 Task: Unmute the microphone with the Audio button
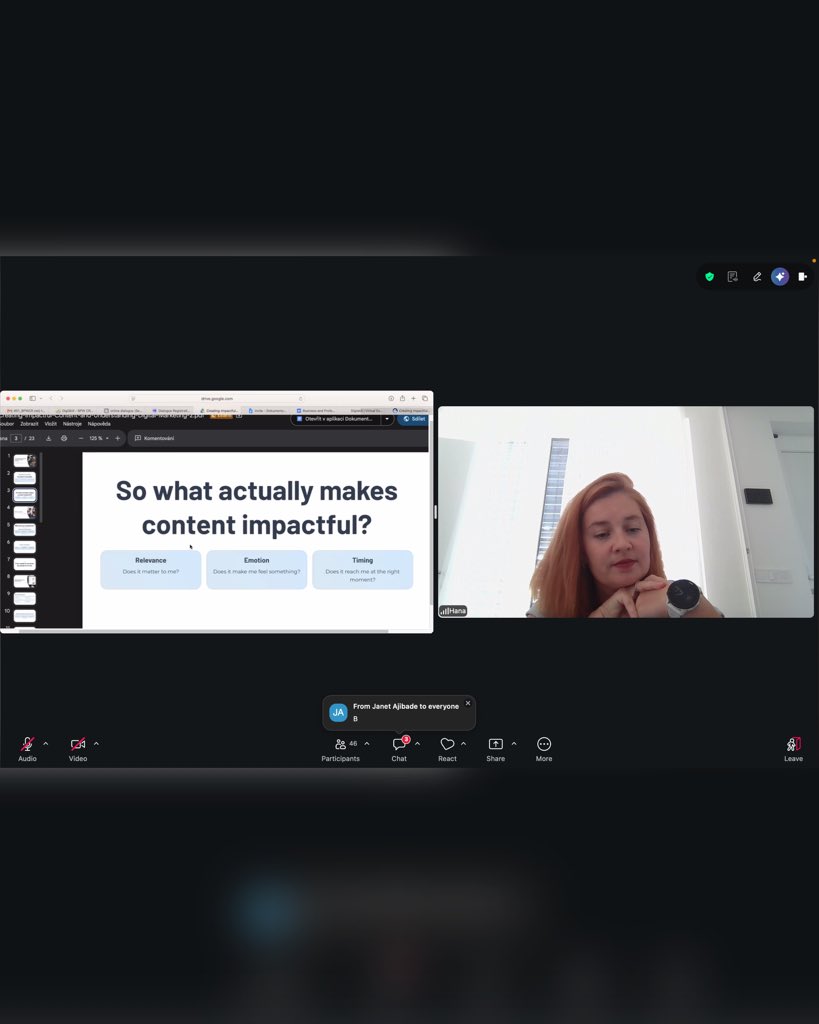pyautogui.click(x=27, y=748)
